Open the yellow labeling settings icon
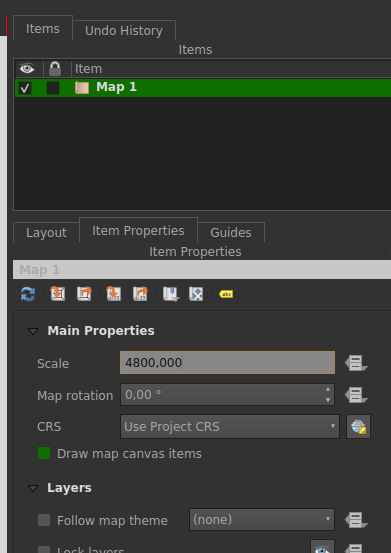Image resolution: width=391 pixels, height=553 pixels. tap(226, 294)
